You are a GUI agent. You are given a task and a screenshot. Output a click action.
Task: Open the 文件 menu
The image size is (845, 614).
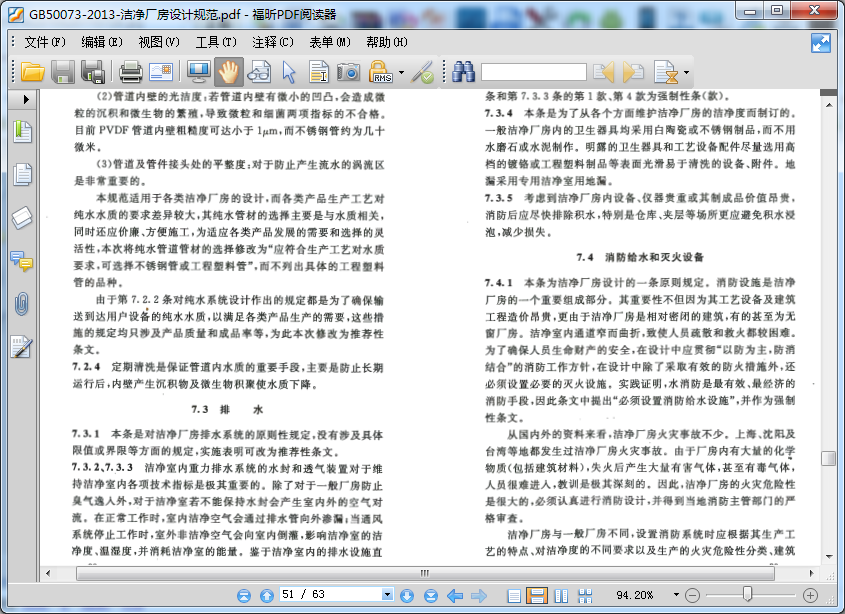(x=44, y=42)
